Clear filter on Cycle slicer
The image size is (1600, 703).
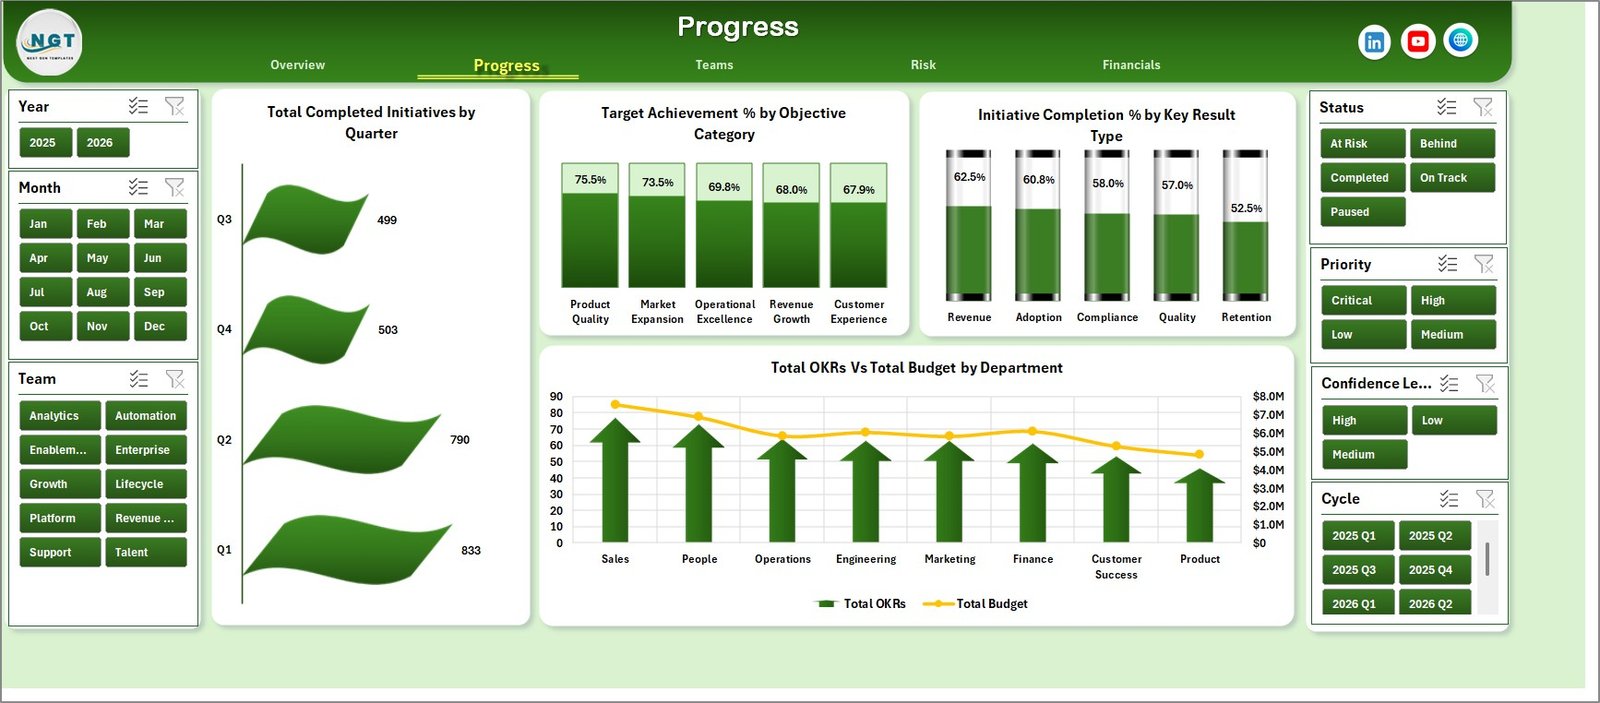tap(1485, 499)
